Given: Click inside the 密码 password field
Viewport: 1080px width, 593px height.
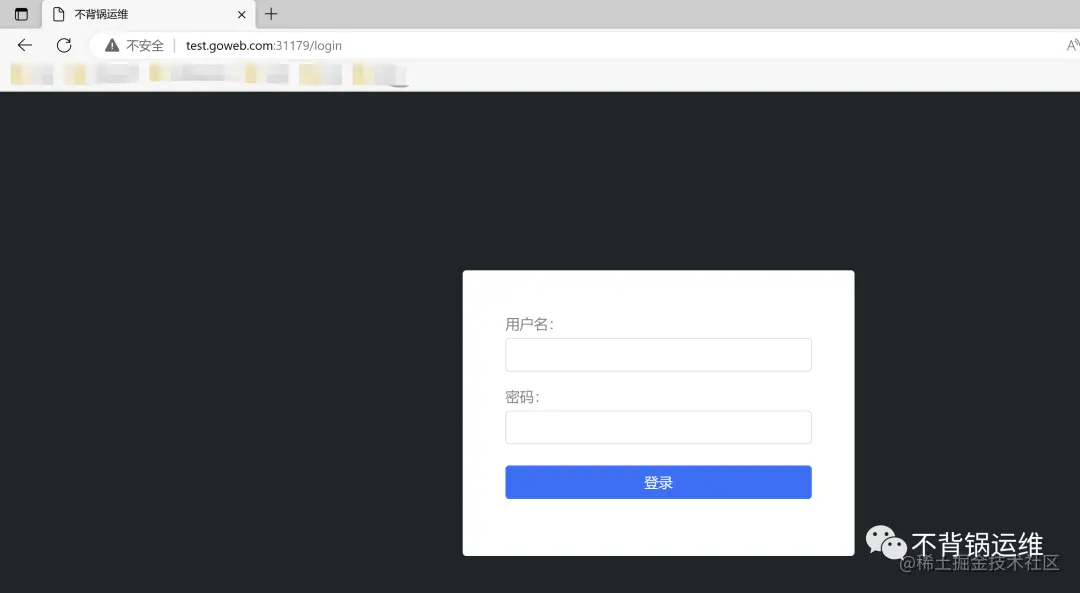Looking at the screenshot, I should [x=658, y=427].
